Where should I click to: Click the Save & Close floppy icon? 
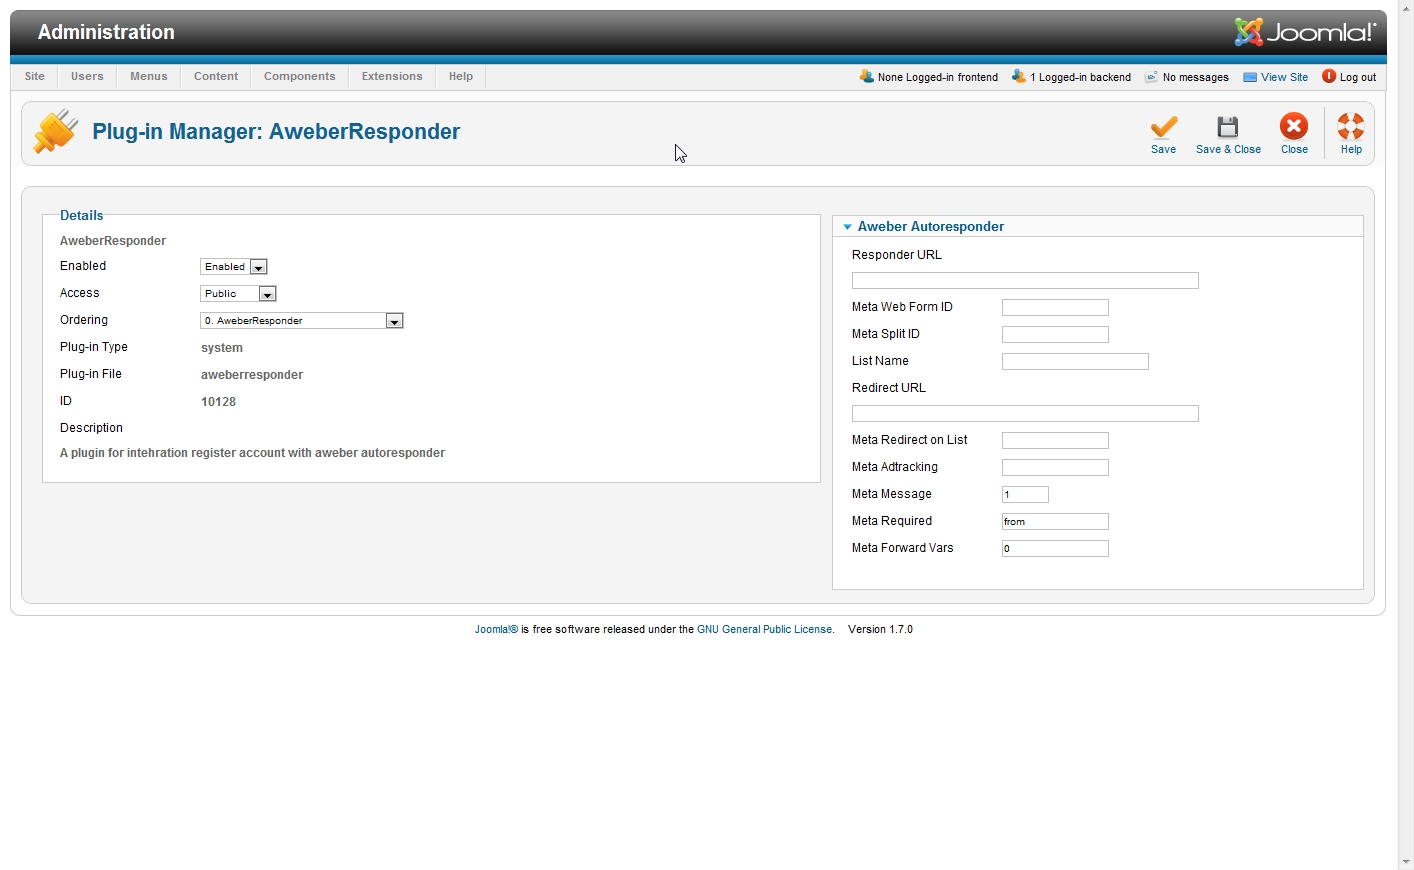pos(1228,126)
